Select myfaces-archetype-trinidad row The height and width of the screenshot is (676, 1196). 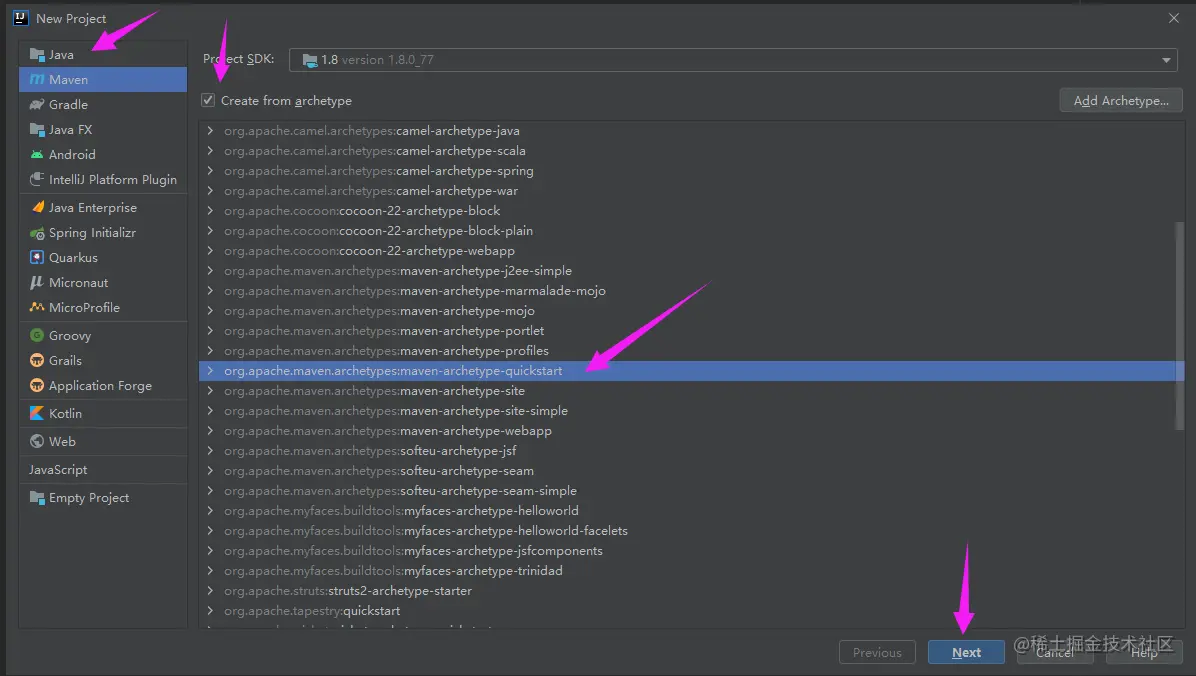coord(691,571)
